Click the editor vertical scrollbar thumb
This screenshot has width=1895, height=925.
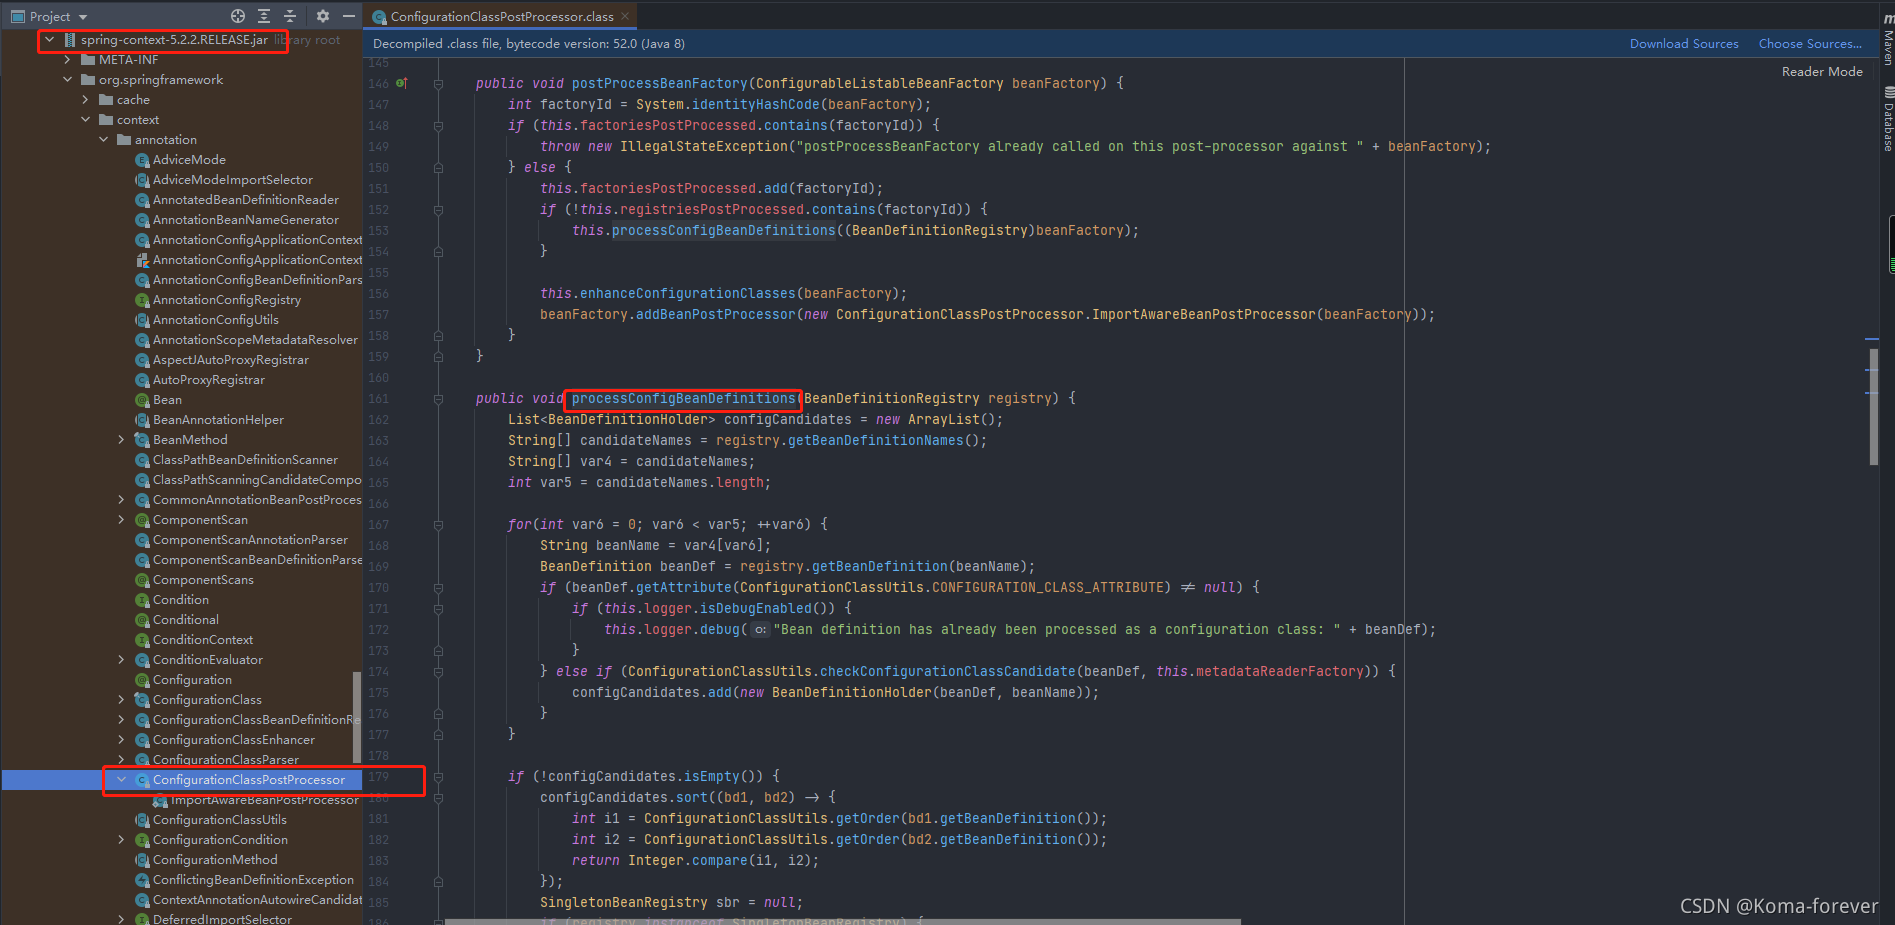(x=1873, y=405)
